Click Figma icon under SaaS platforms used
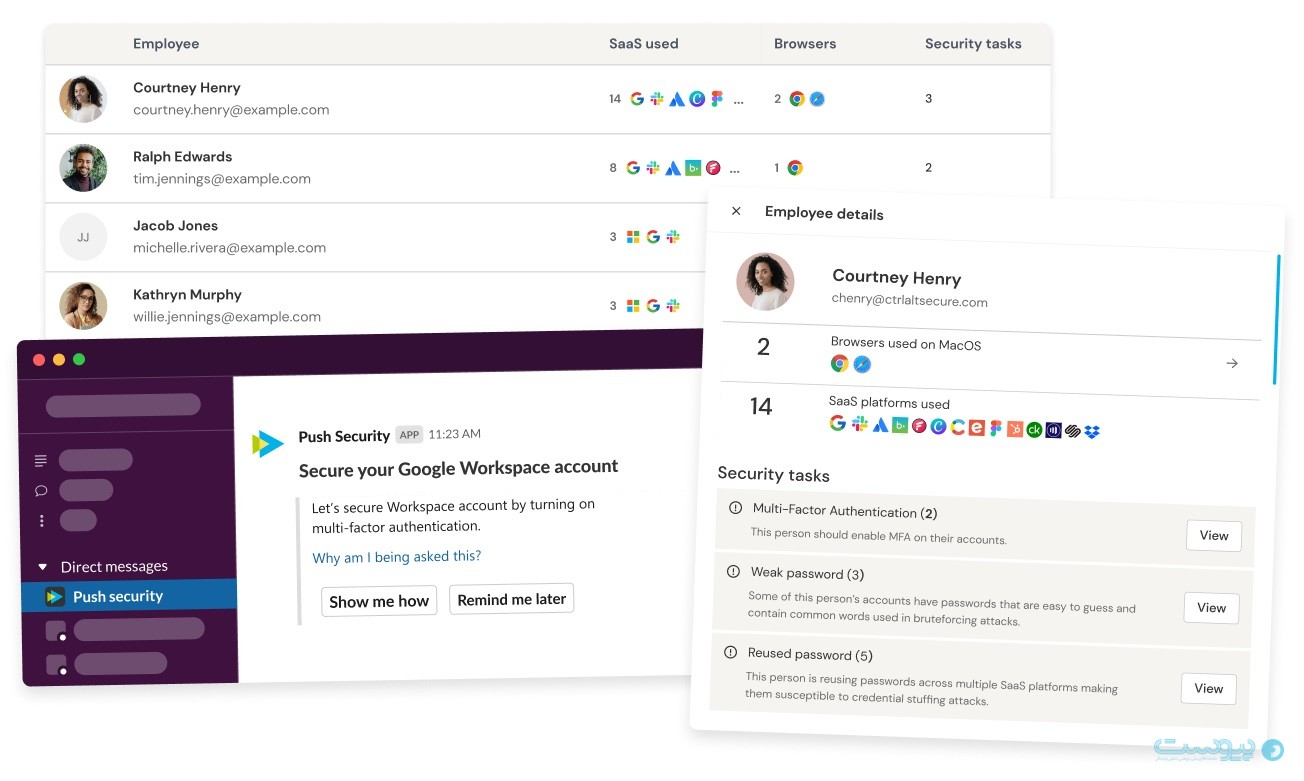The image size is (1304, 781). point(996,428)
